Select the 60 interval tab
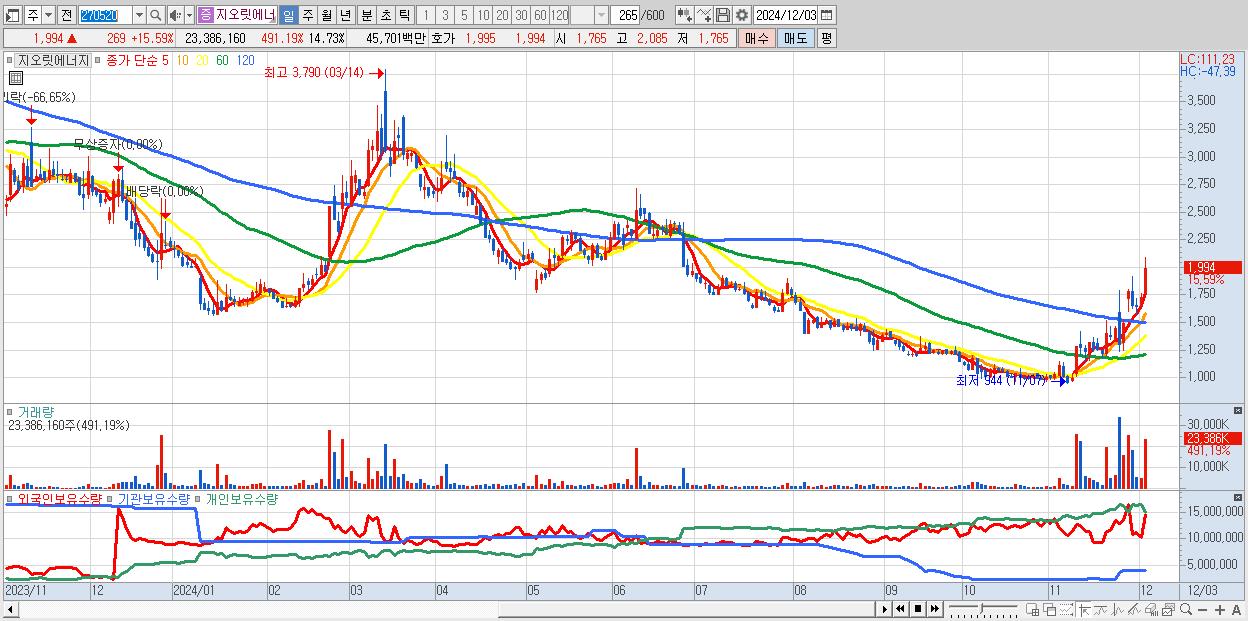The width and height of the screenshot is (1248, 621). 540,15
